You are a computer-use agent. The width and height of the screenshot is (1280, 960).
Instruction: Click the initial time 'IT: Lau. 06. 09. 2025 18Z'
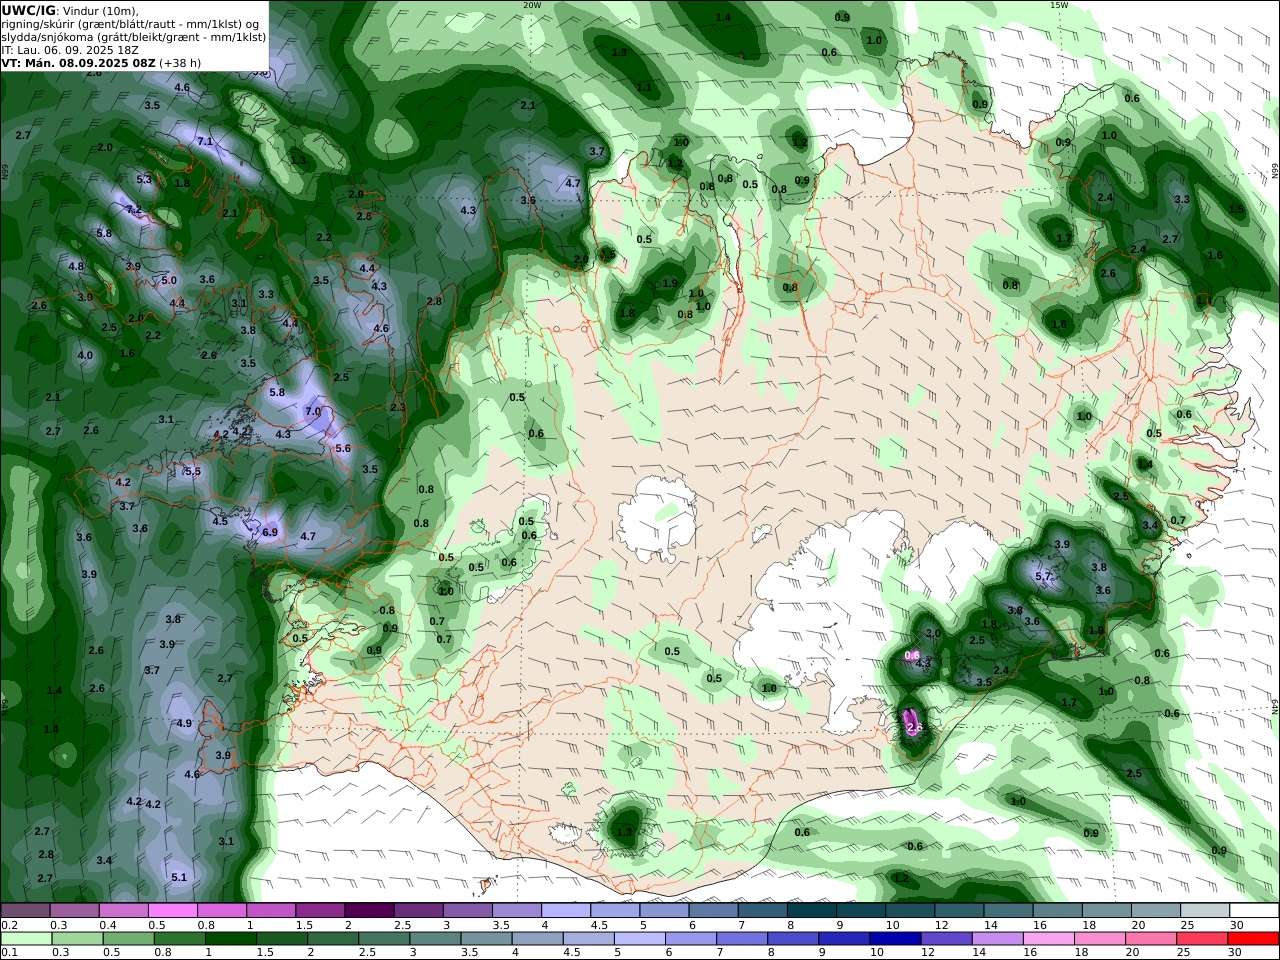tap(70, 49)
